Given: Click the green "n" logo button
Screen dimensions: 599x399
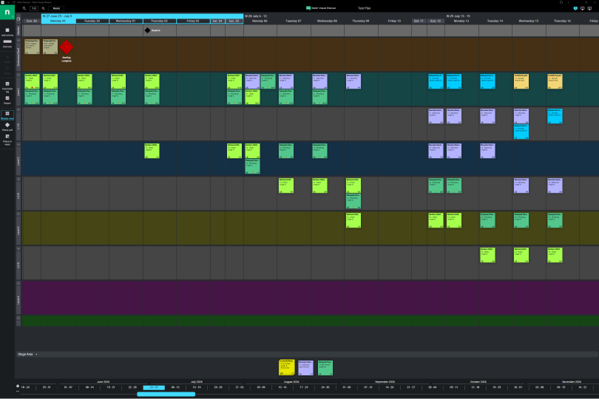Looking at the screenshot, I should tap(7, 12).
